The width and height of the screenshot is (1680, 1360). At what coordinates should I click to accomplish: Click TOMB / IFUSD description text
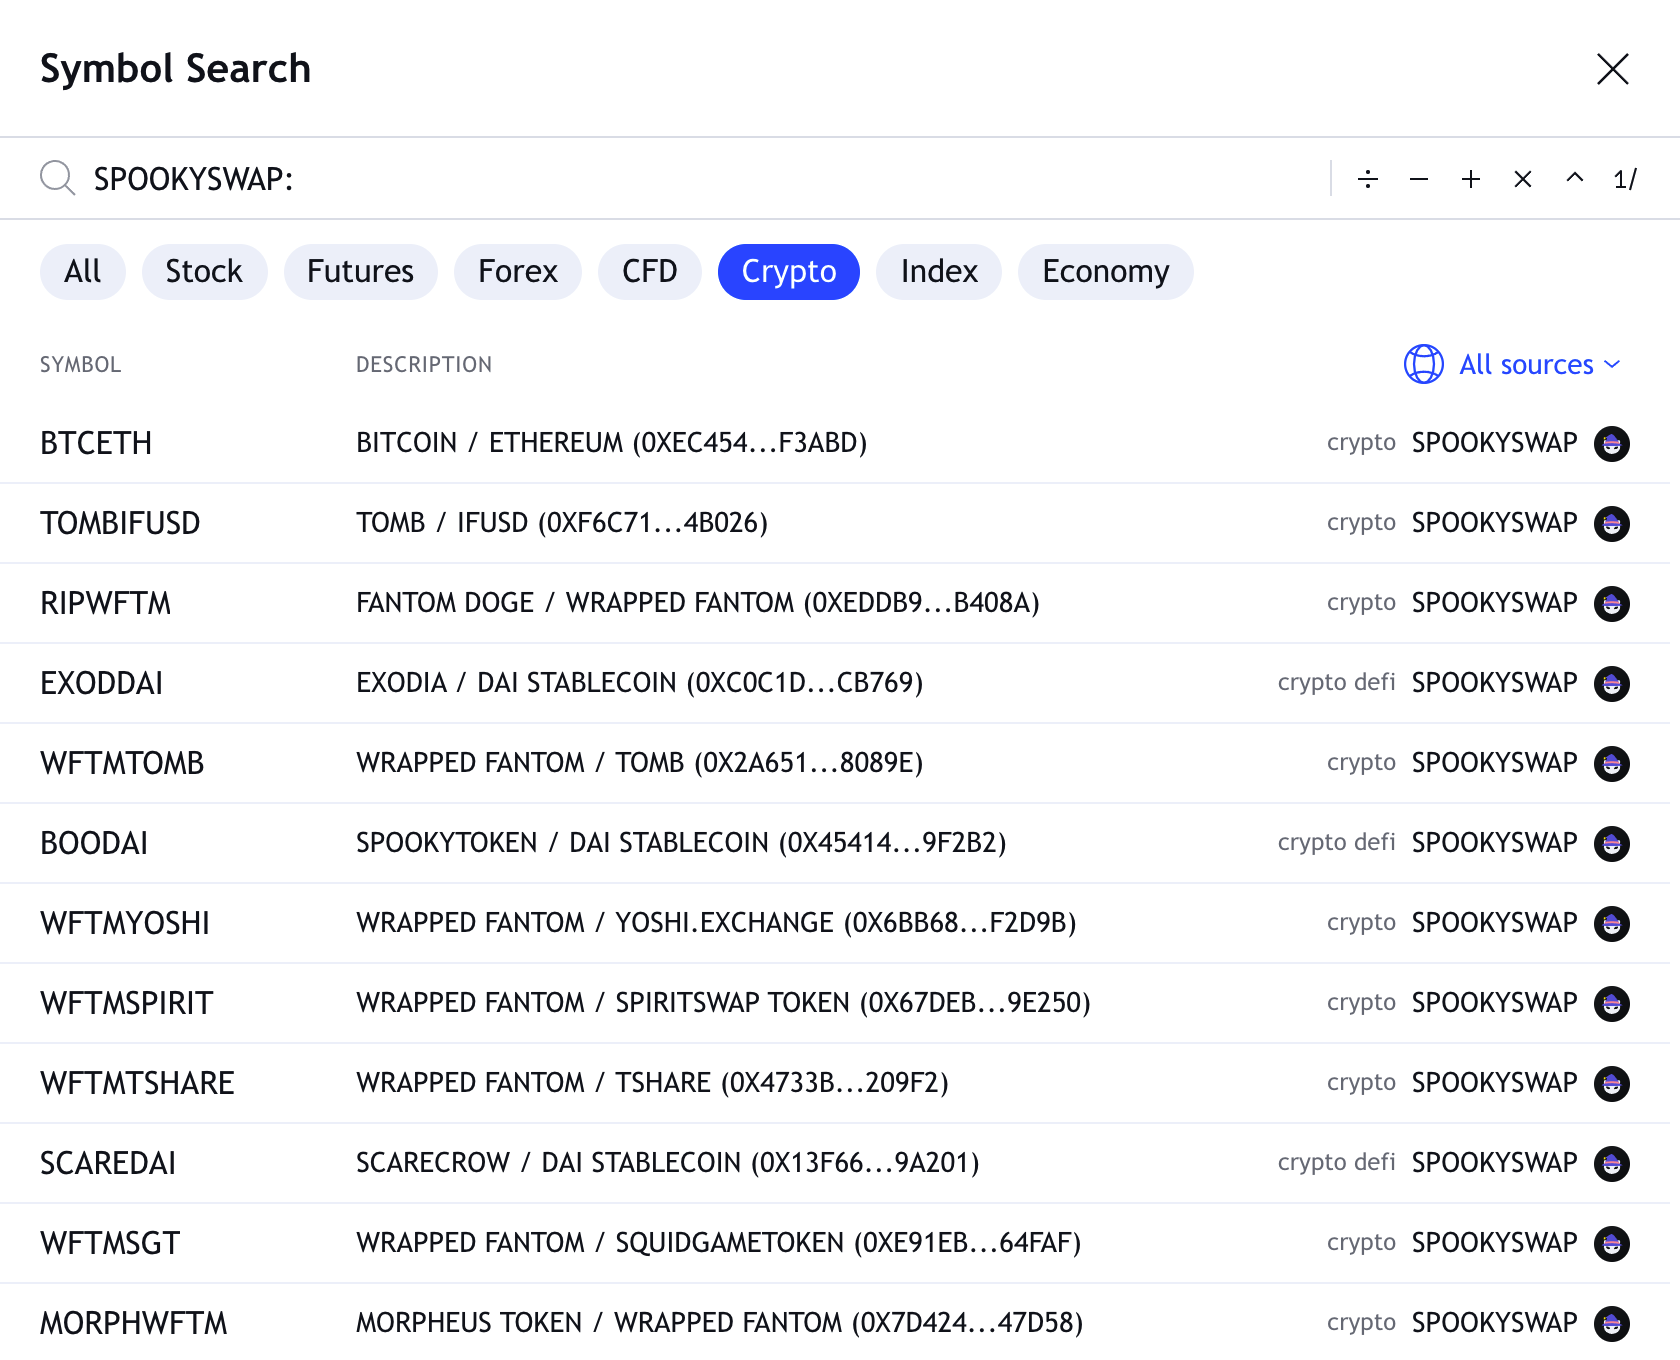562,523
